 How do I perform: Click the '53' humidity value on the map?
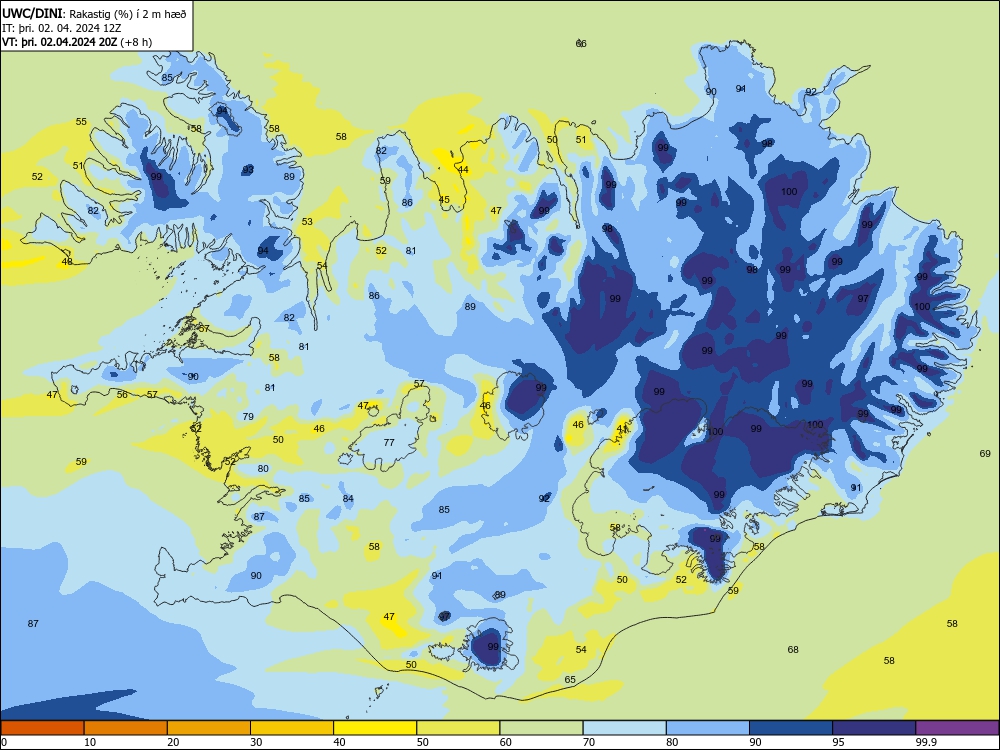click(307, 221)
